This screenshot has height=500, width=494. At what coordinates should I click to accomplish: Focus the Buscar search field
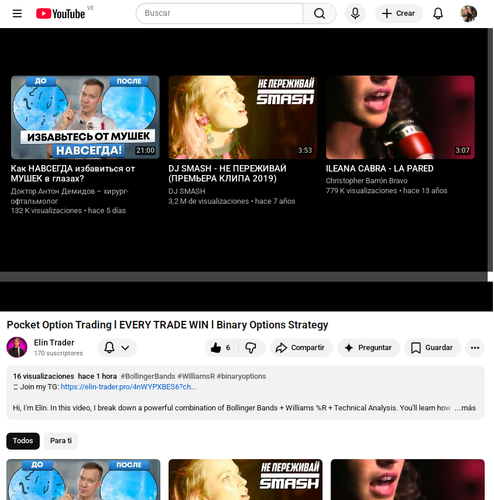click(x=220, y=13)
